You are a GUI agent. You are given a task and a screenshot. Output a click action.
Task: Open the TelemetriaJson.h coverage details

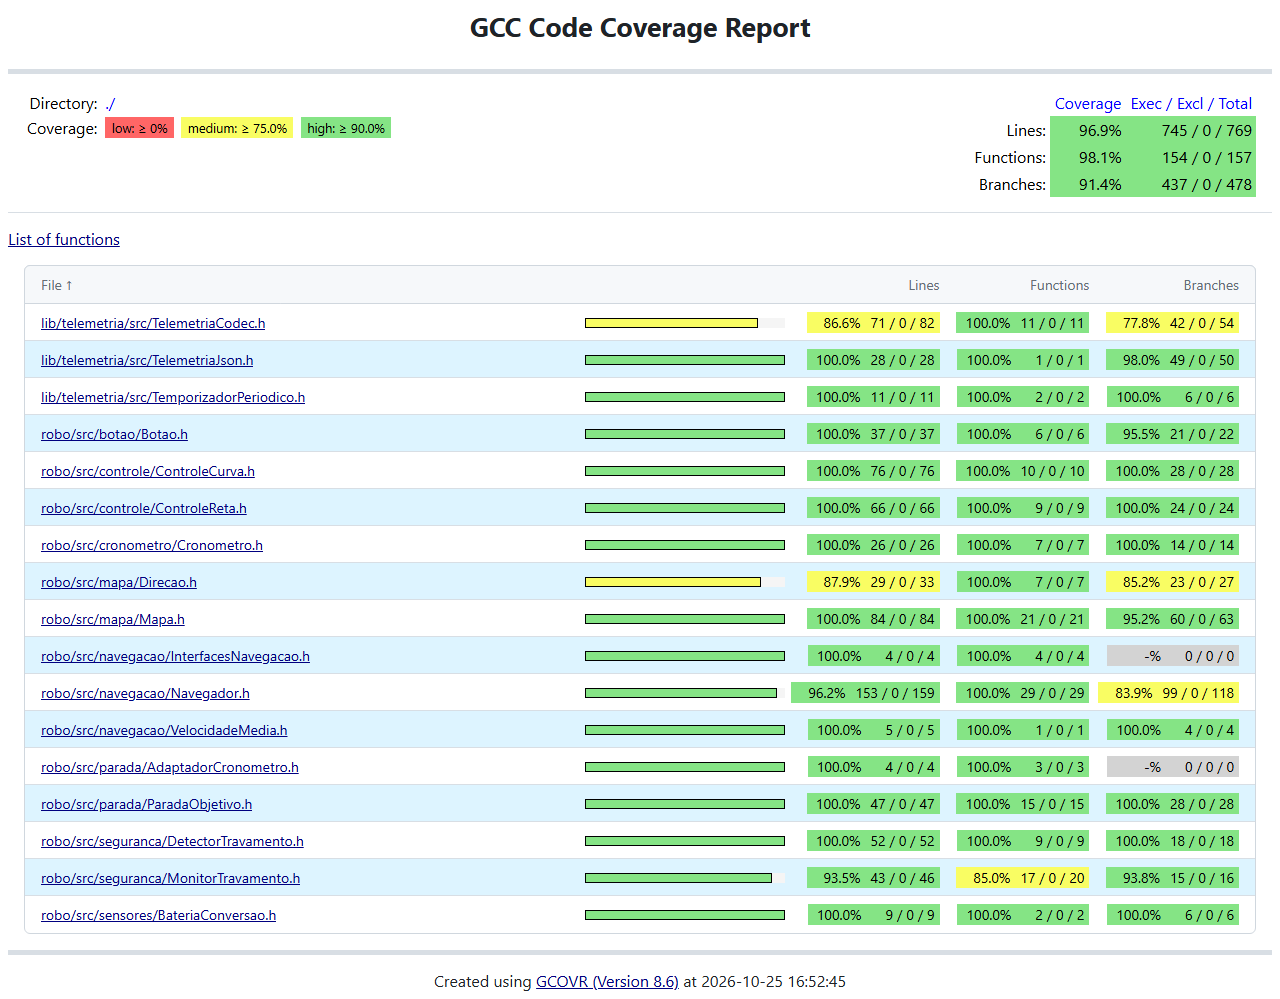[x=147, y=361]
